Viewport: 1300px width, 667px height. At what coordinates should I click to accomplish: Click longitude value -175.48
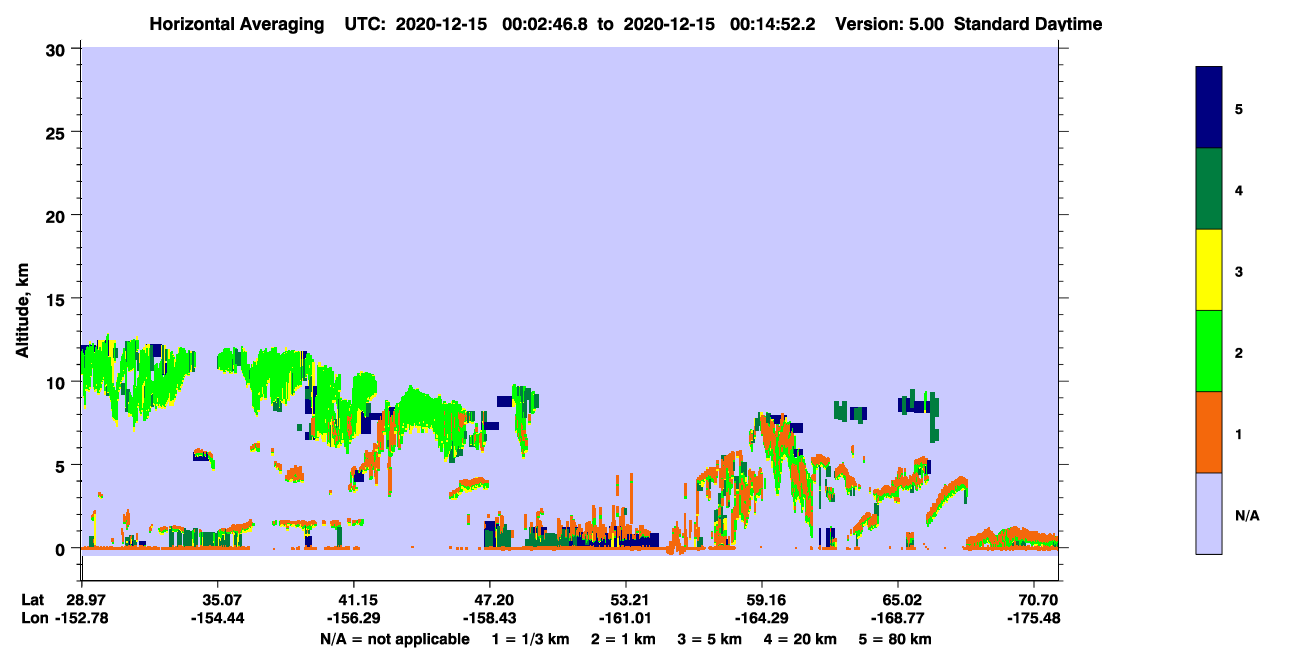[1035, 619]
